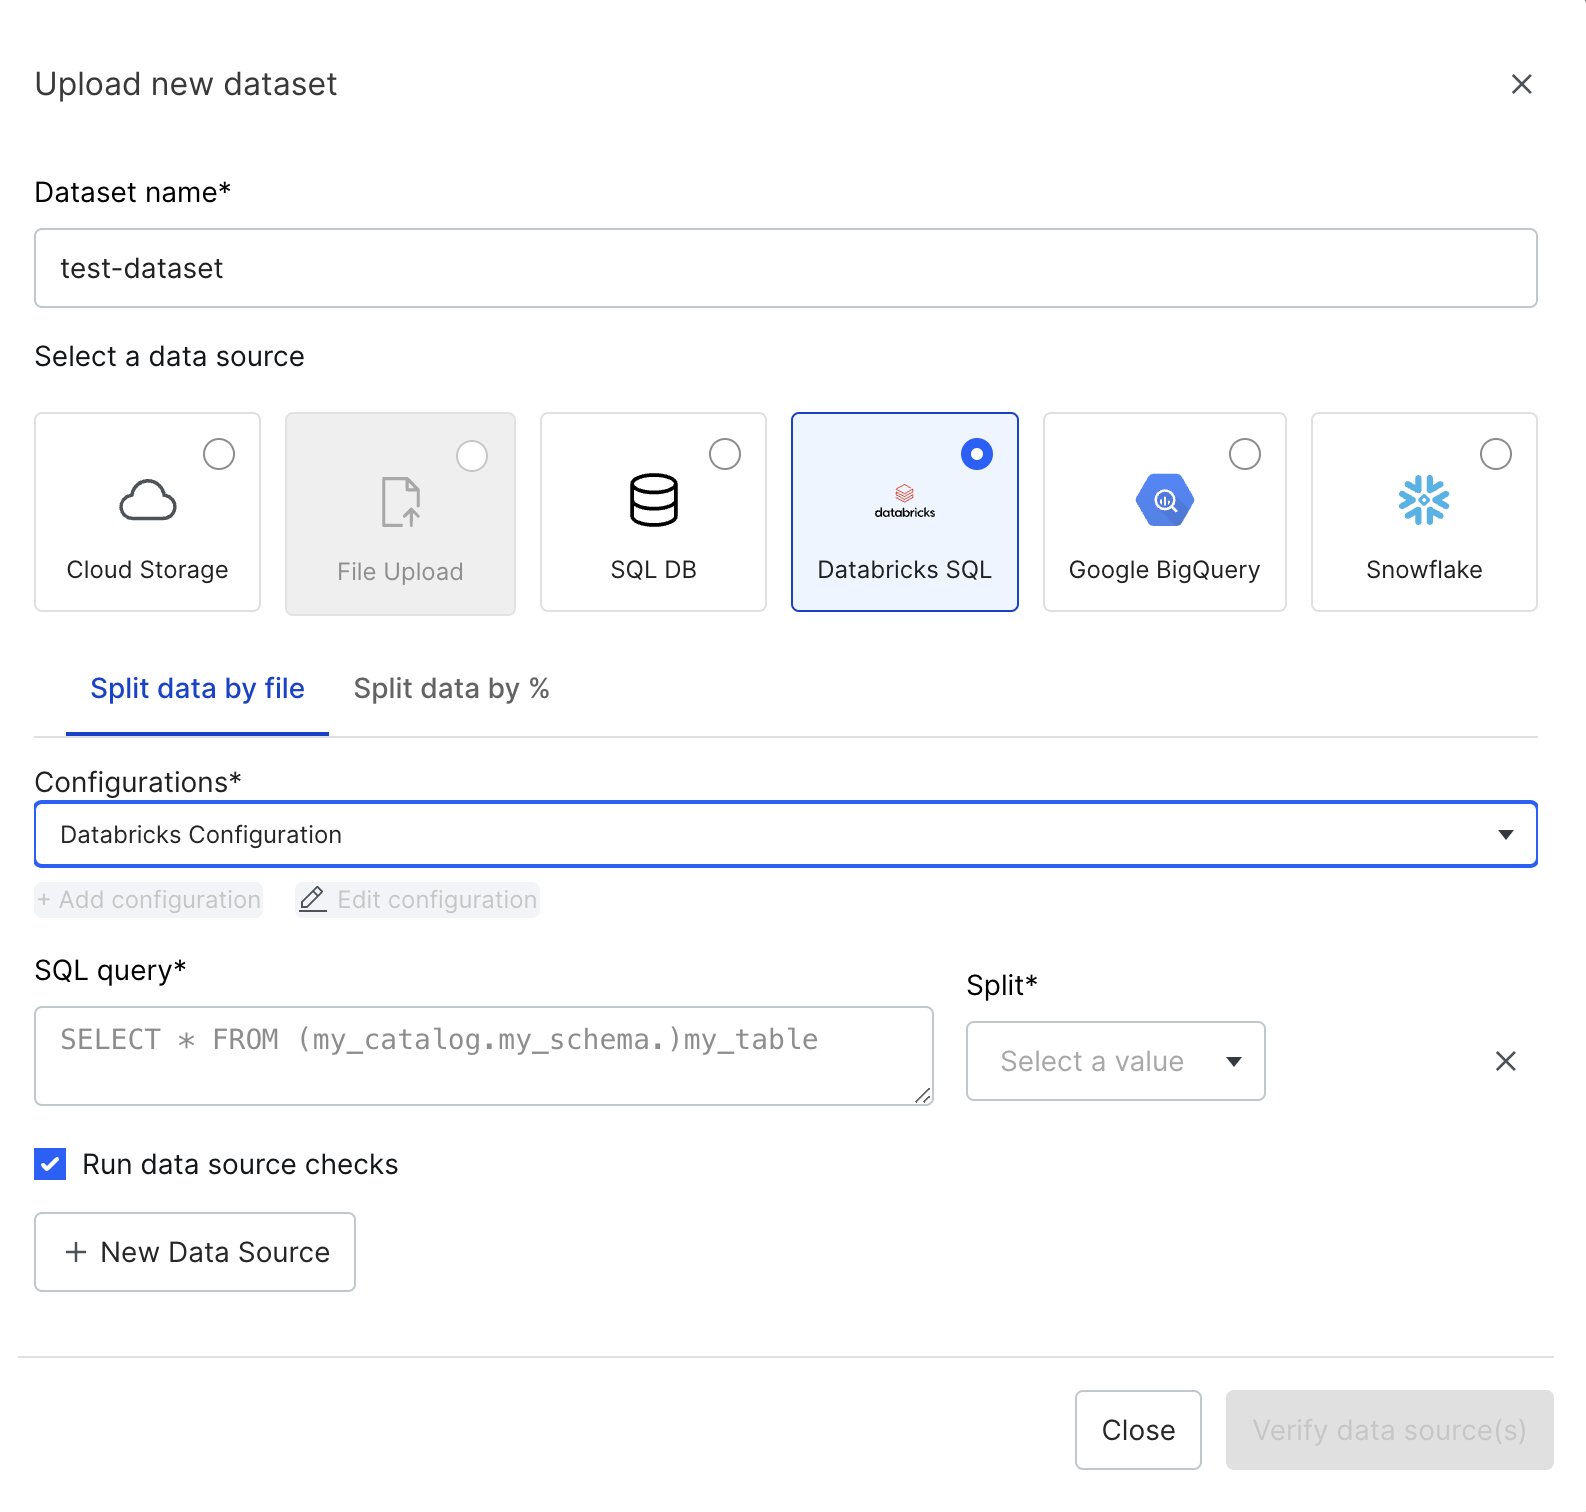Screen dimensions: 1586x1512
Task: Select the File Upload radio button
Action: (472, 456)
